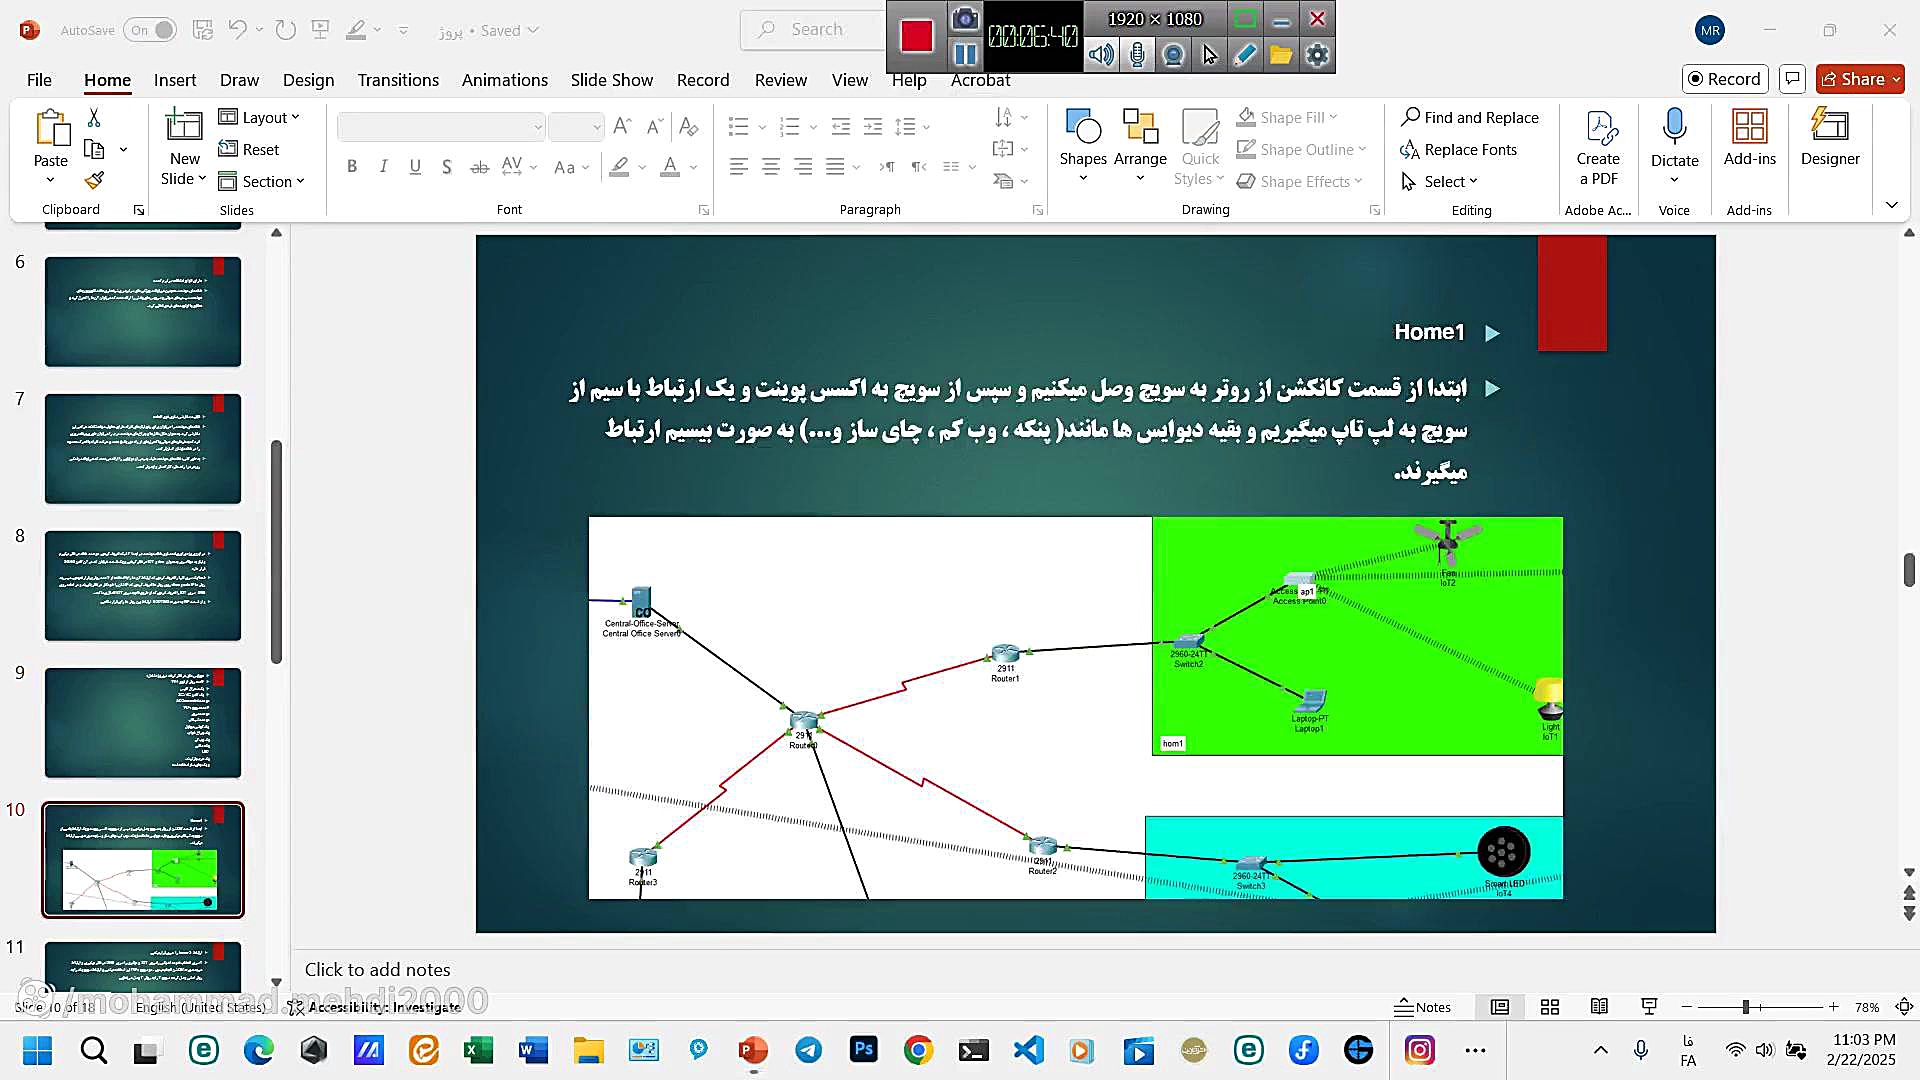Open the File menu
Image resolution: width=1920 pixels, height=1080 pixels.
point(39,80)
